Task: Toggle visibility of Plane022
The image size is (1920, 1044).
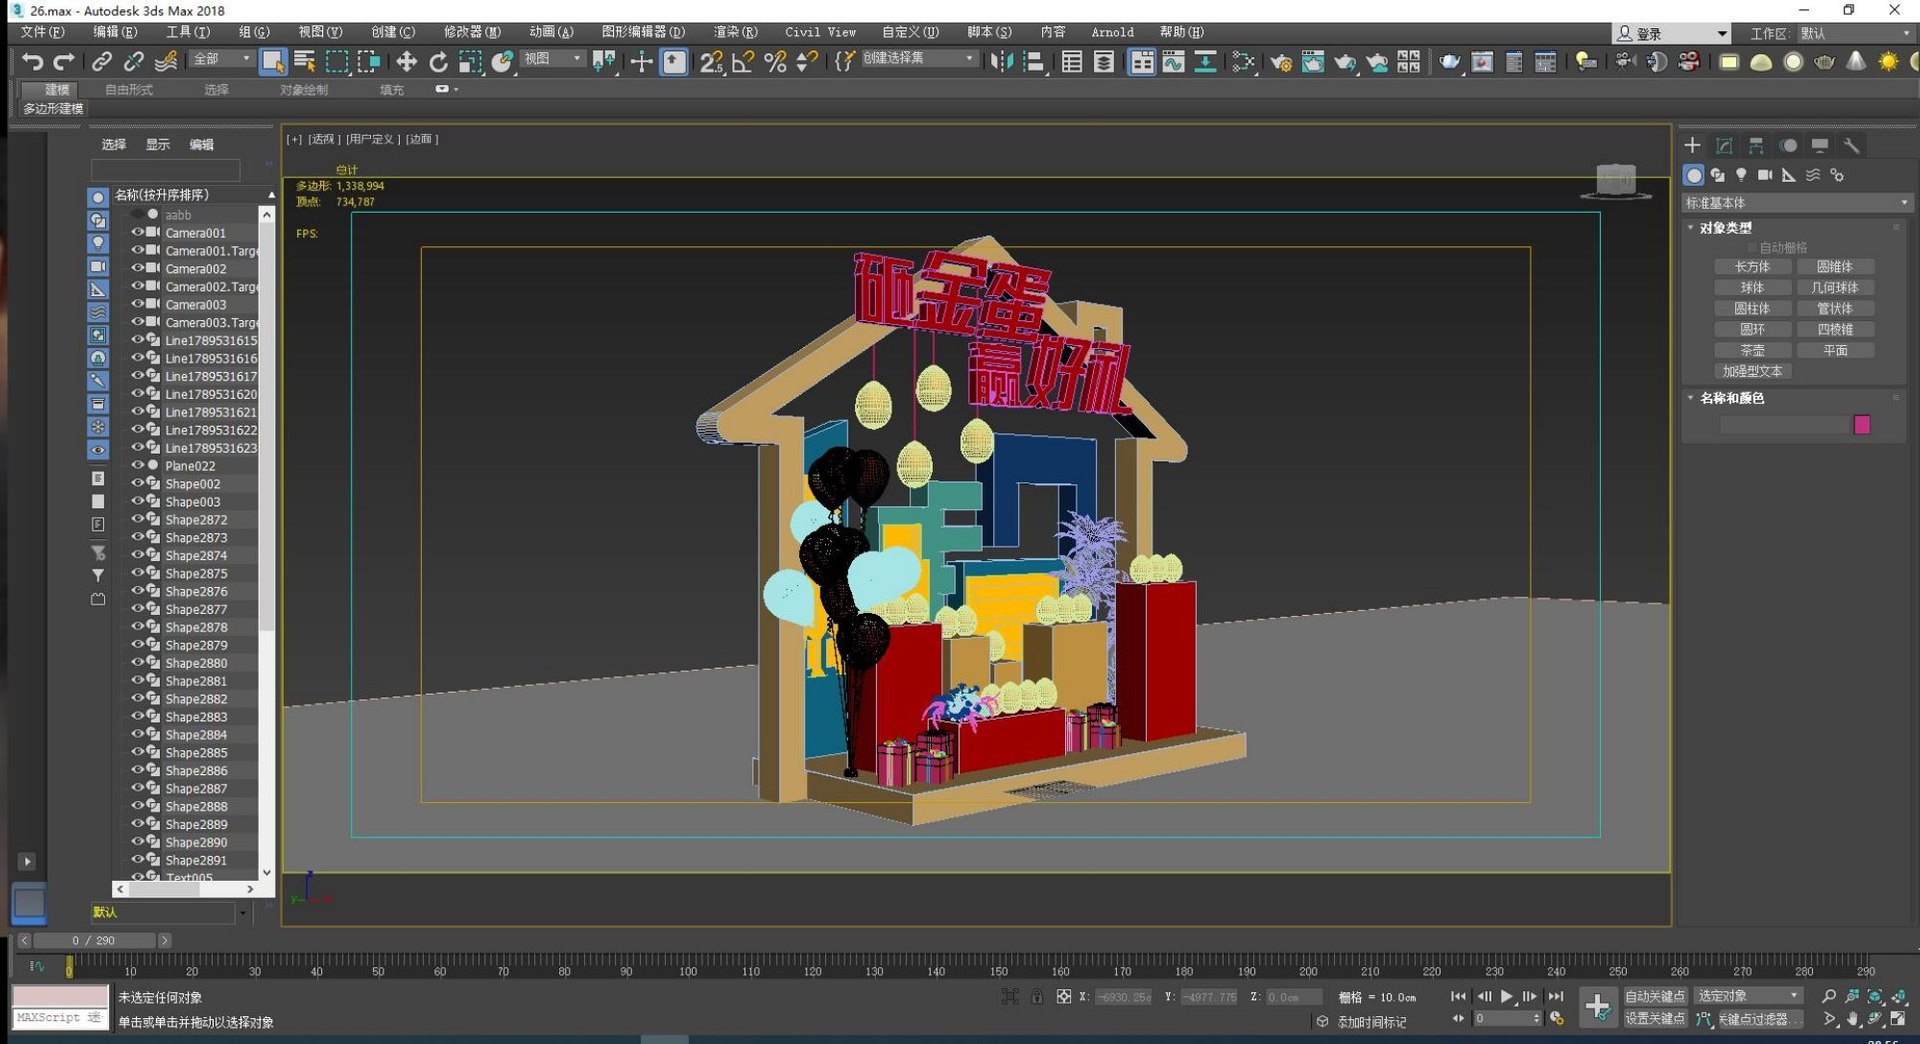Action: tap(138, 465)
